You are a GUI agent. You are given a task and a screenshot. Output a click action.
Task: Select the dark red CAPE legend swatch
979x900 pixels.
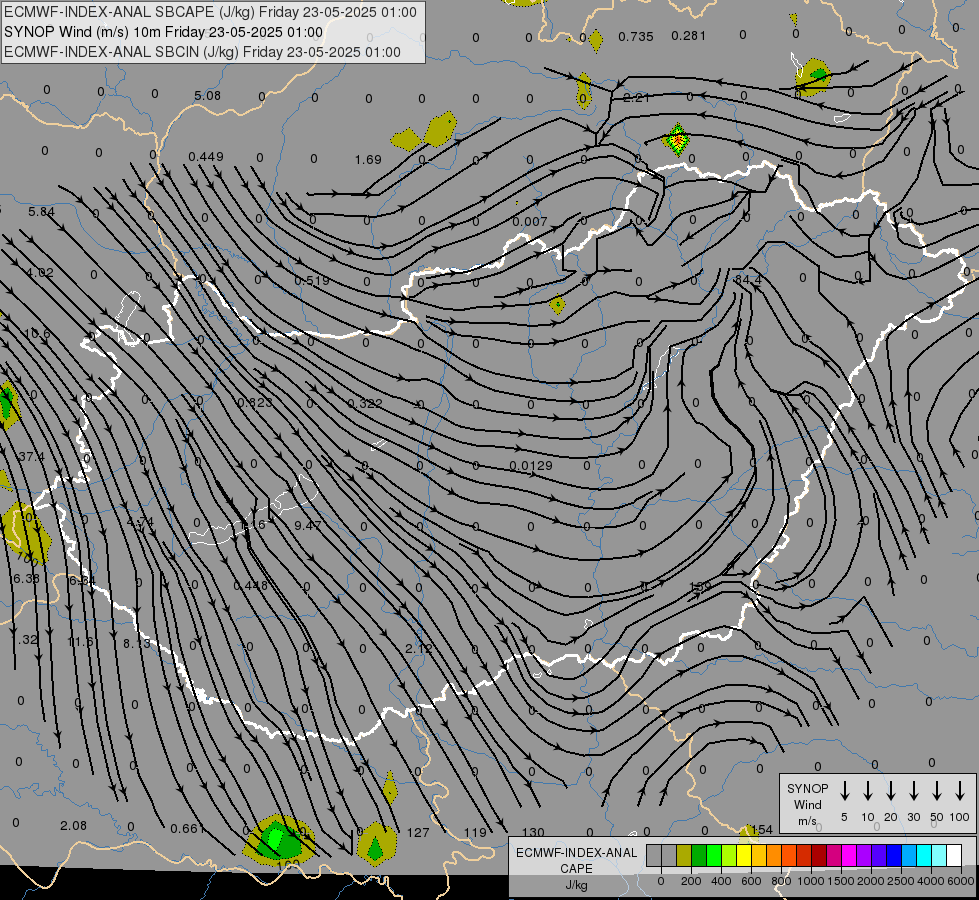coord(819,856)
